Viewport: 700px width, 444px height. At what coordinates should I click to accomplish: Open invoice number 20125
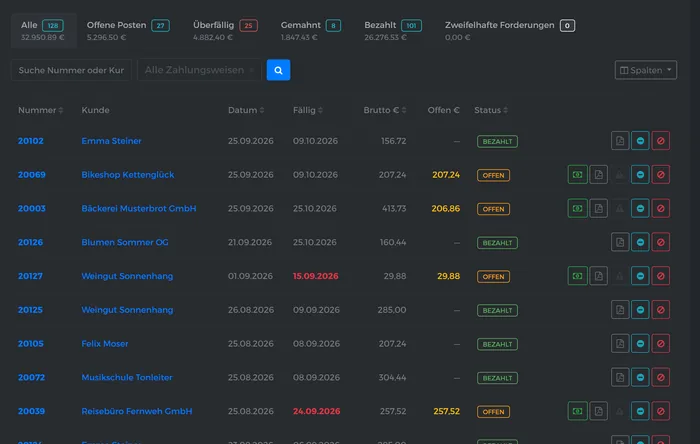tap(30, 310)
